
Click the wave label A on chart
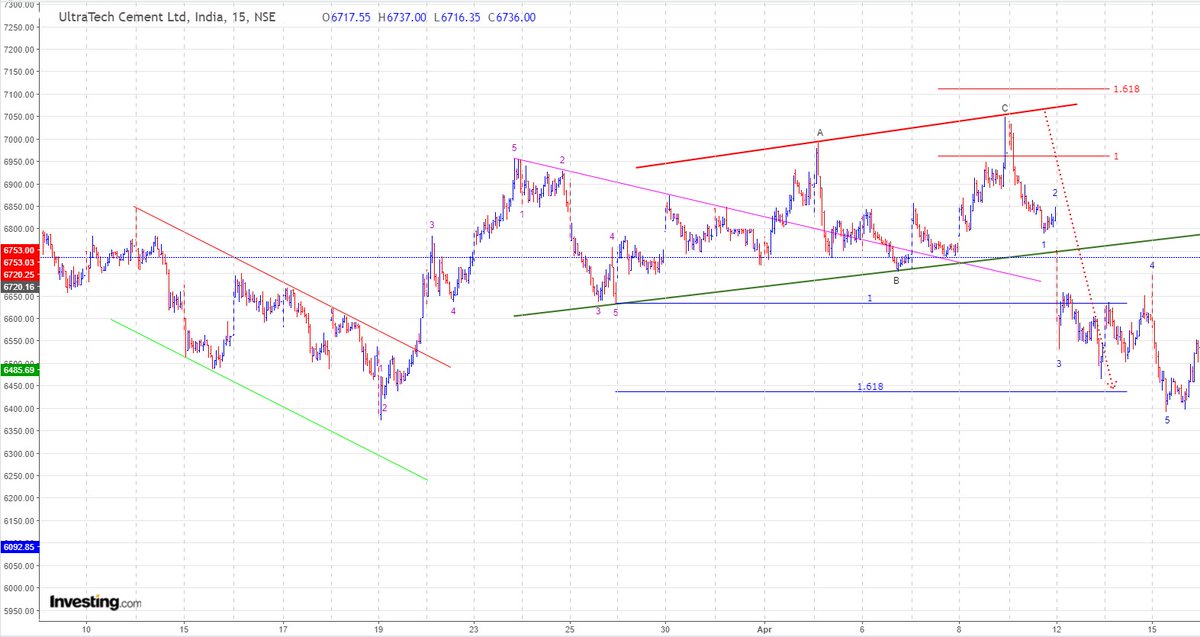click(x=820, y=132)
